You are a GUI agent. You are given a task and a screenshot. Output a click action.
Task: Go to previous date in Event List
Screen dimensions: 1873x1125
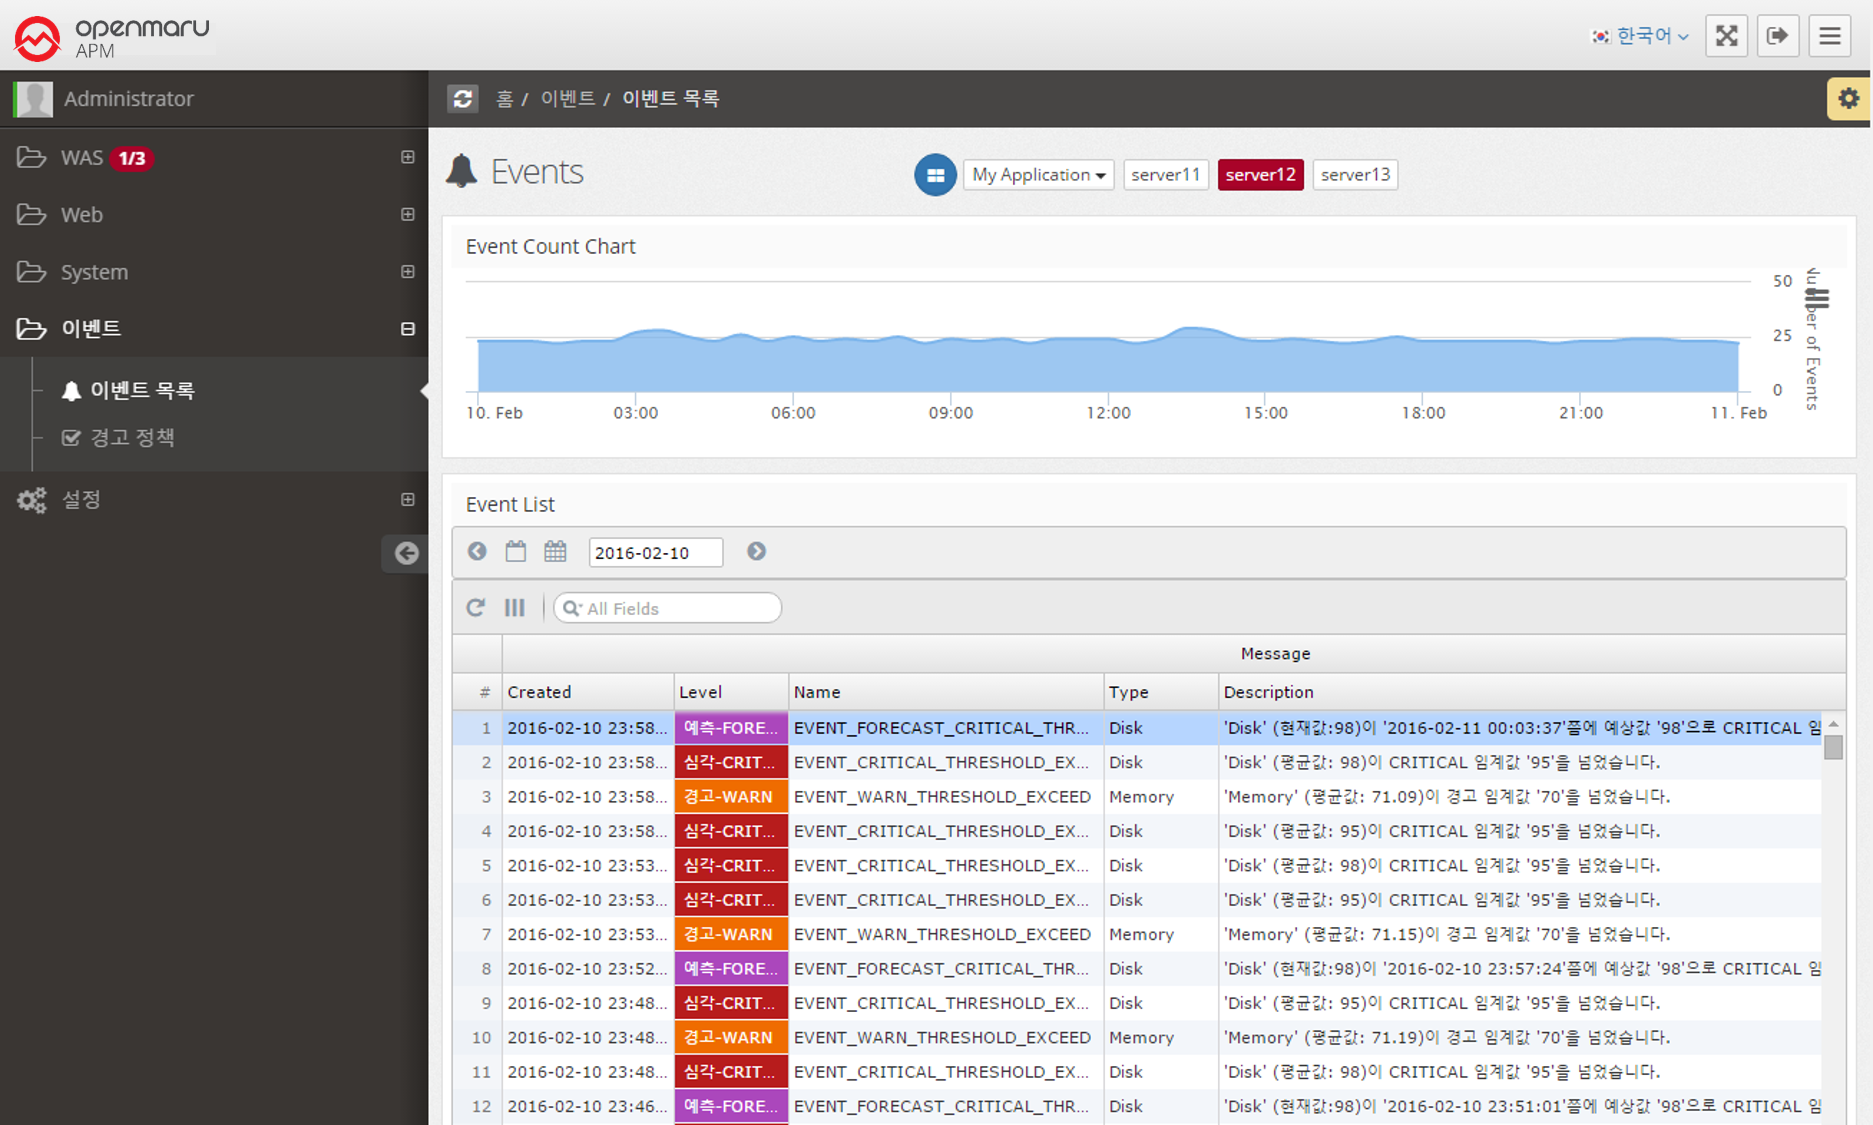tap(477, 552)
